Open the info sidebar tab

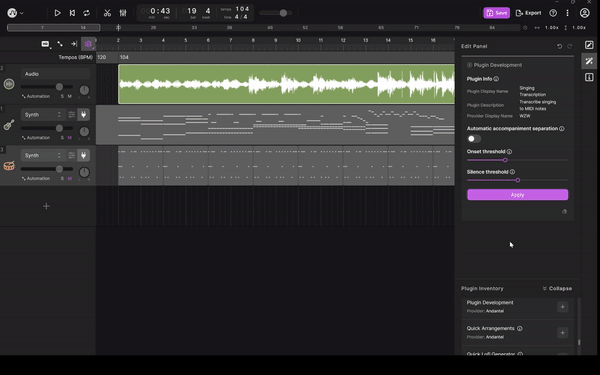(589, 77)
